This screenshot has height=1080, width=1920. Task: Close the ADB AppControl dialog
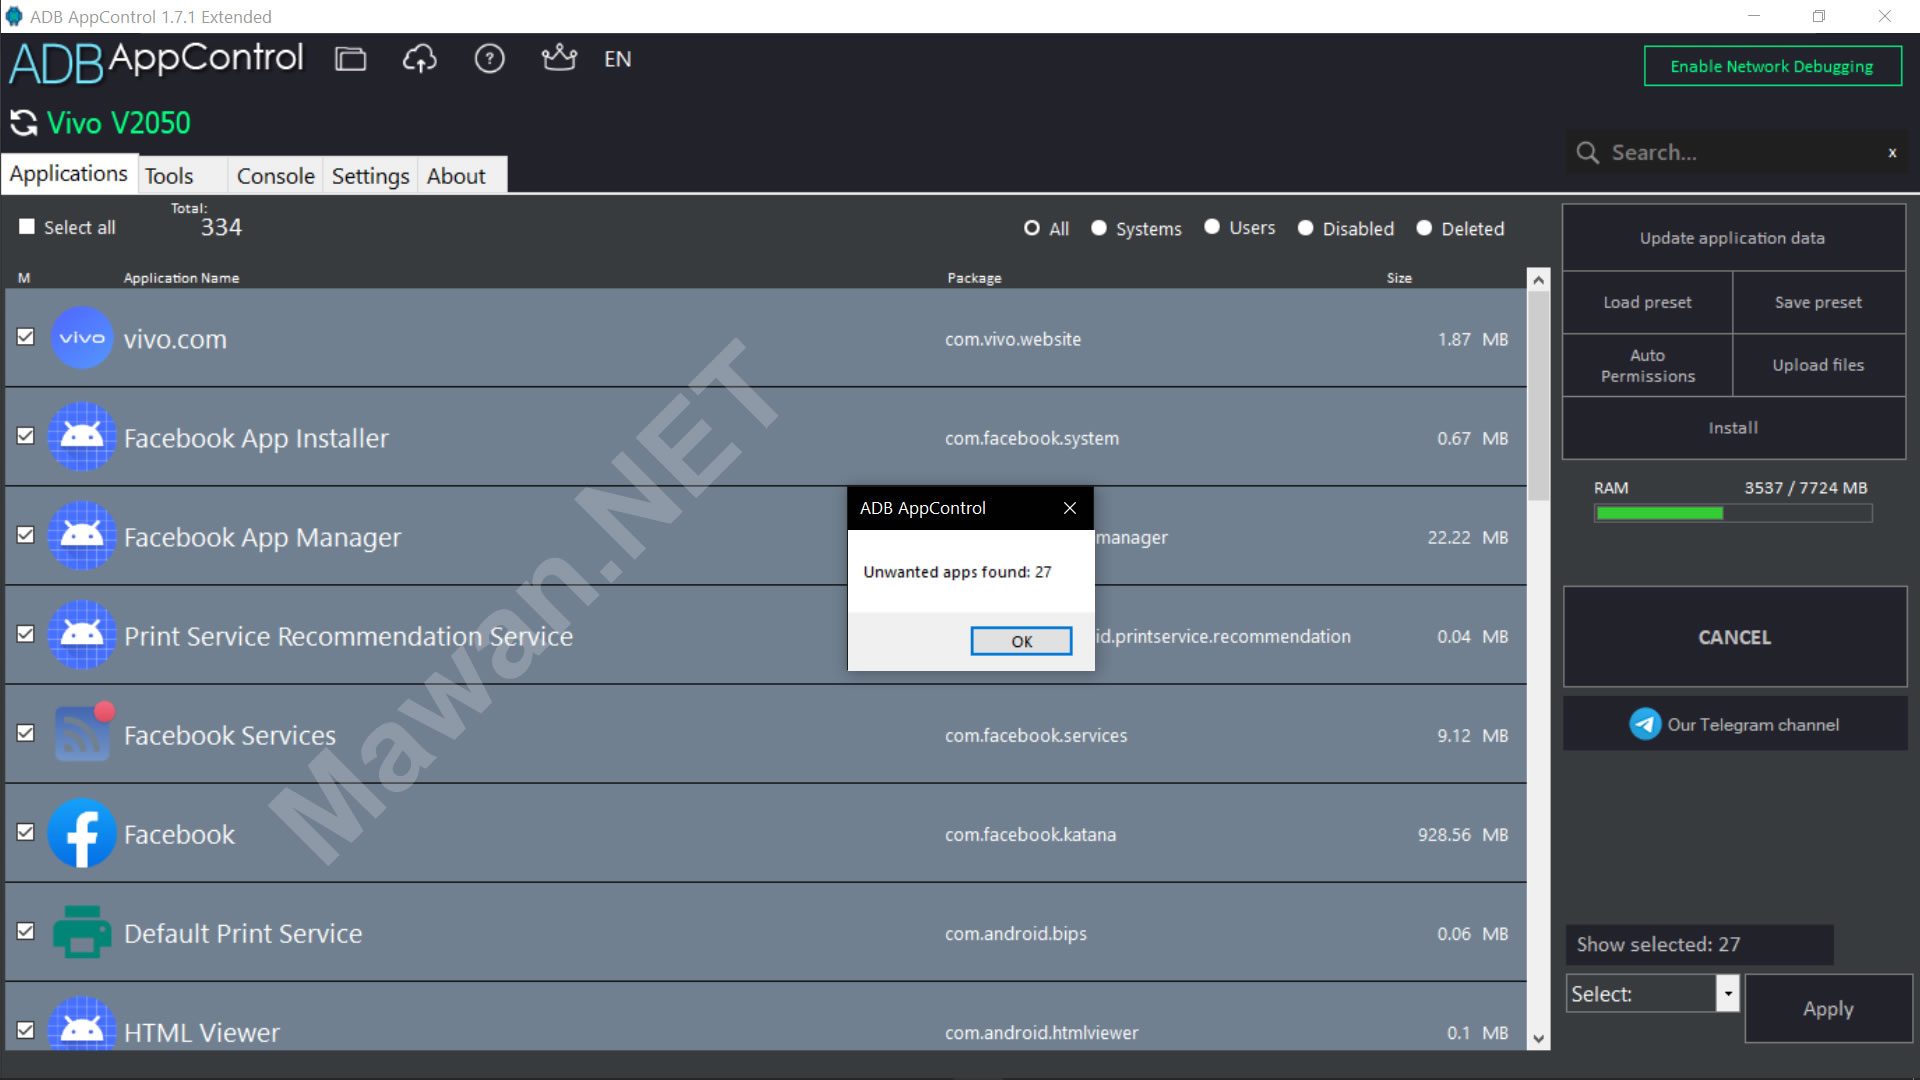tap(1070, 508)
